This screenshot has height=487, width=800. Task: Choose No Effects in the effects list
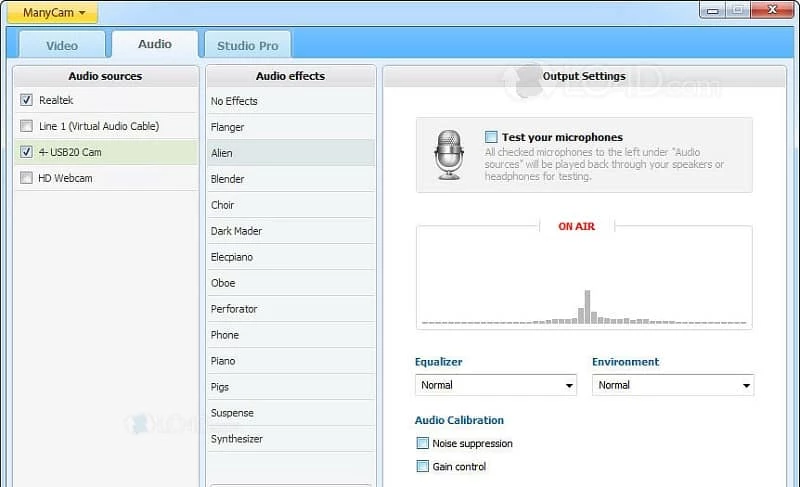[x=234, y=101]
